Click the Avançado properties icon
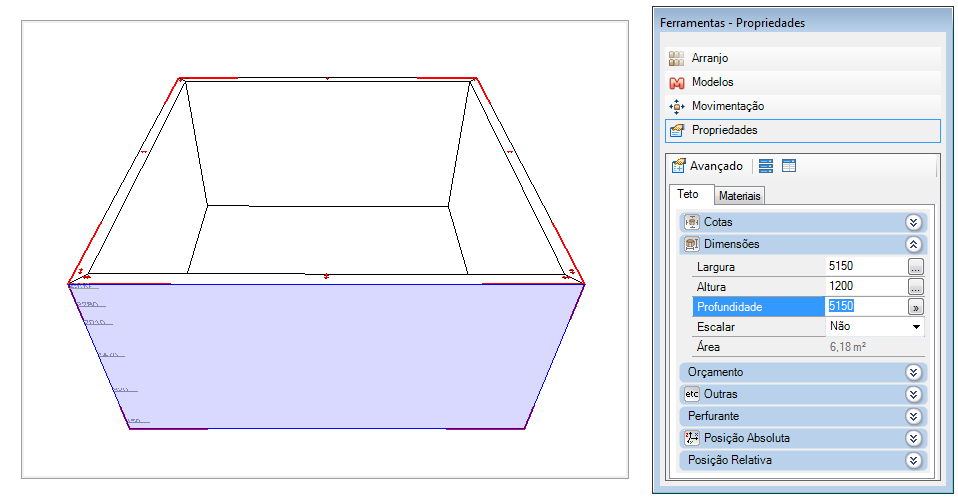The width and height of the screenshot is (958, 501). coord(678,166)
